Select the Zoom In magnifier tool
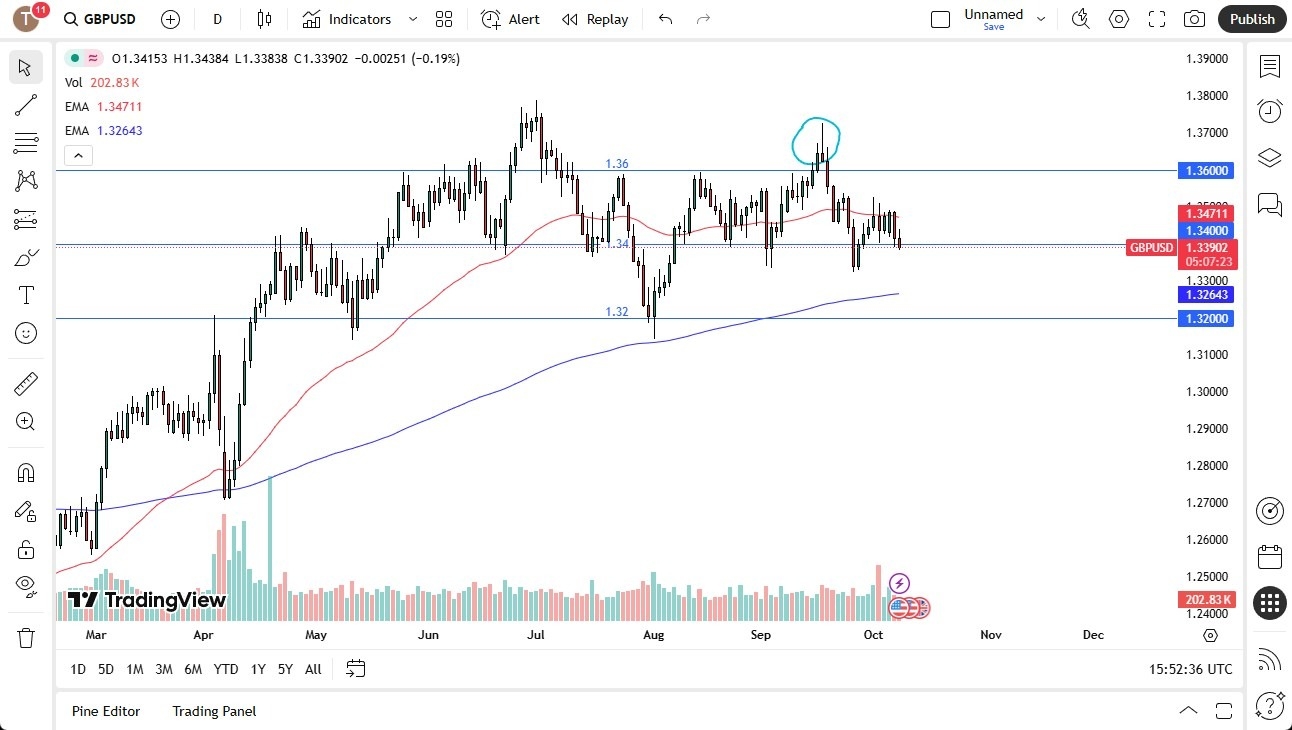This screenshot has height=730, width=1292. click(x=26, y=421)
